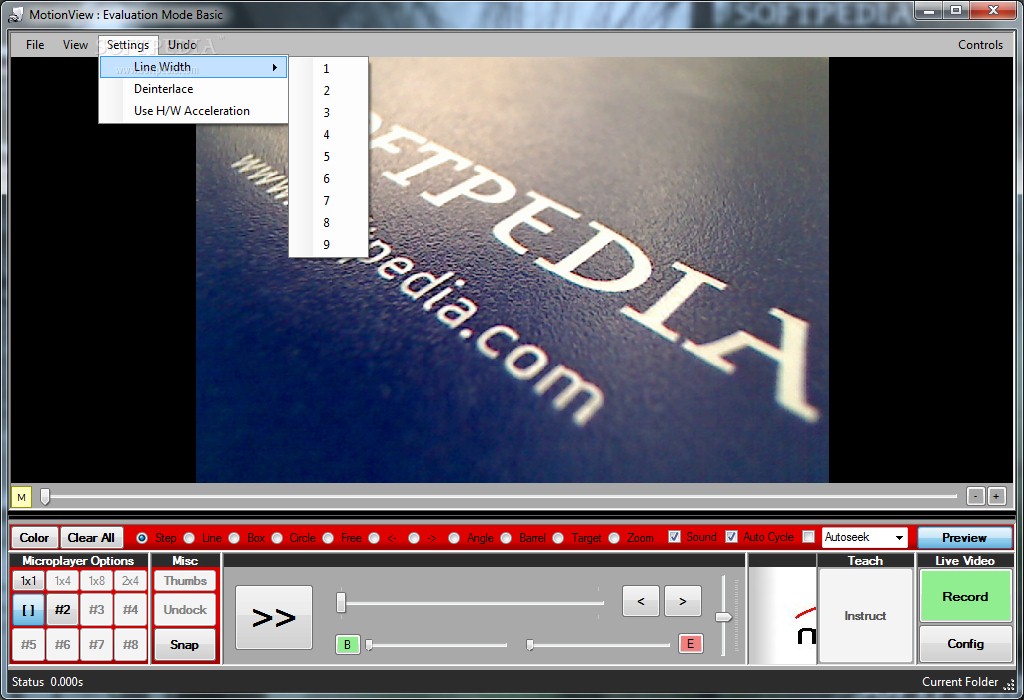This screenshot has width=1024, height=700.
Task: Click the Snap button
Action: tap(185, 644)
